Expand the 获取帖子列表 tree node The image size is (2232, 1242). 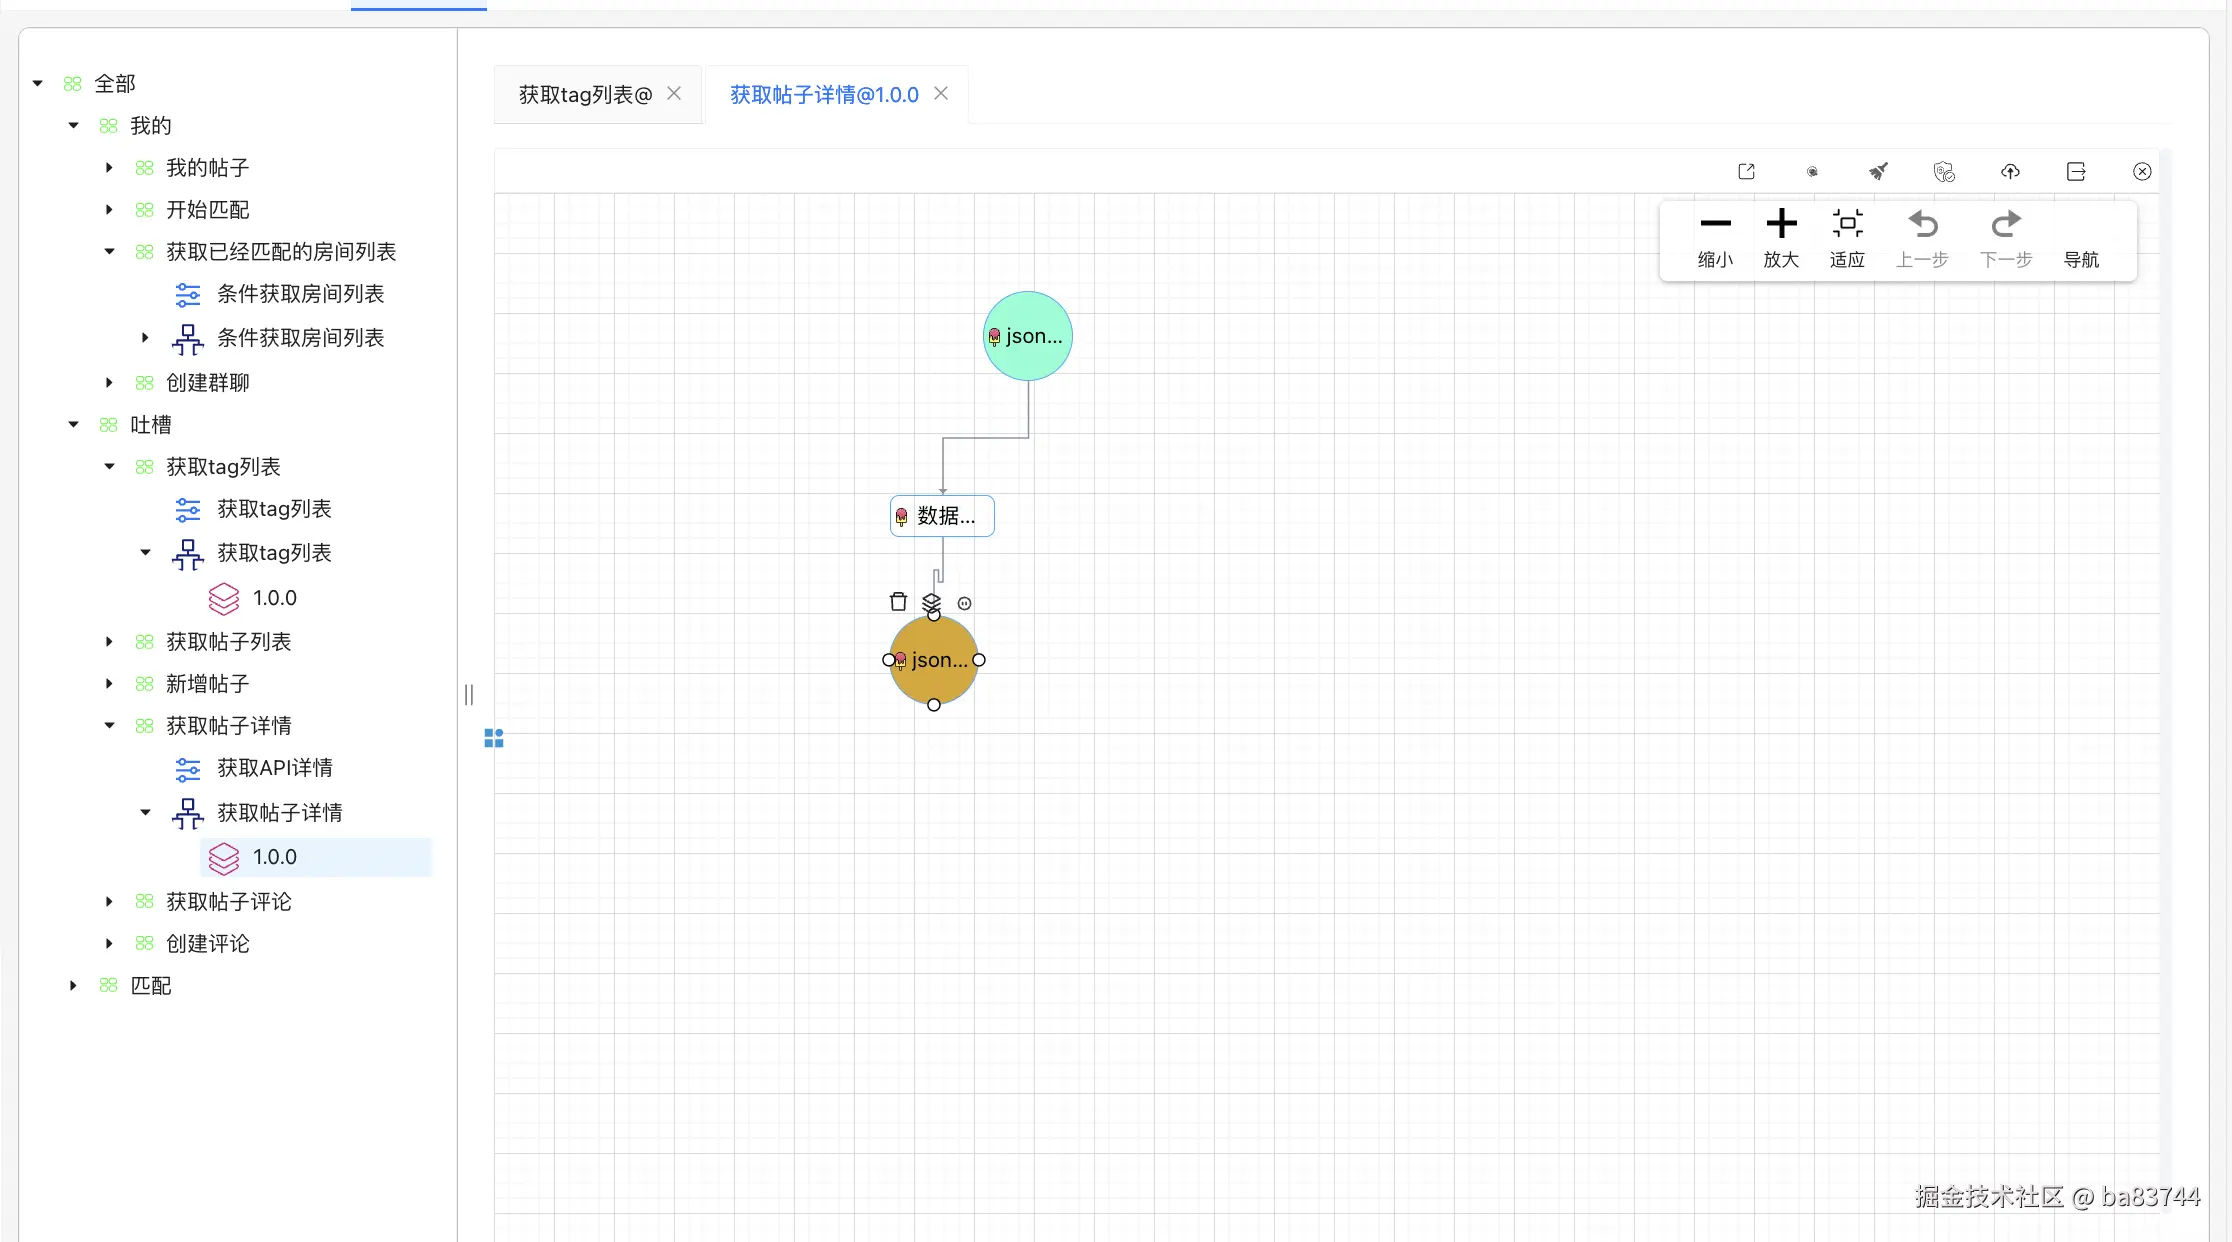click(109, 642)
